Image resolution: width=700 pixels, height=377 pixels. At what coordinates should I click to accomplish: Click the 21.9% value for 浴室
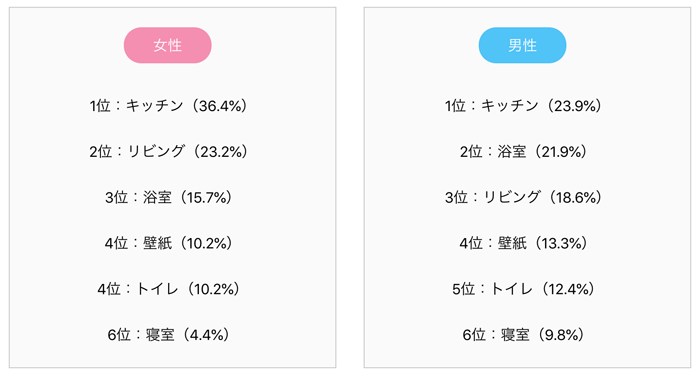[x=560, y=152]
